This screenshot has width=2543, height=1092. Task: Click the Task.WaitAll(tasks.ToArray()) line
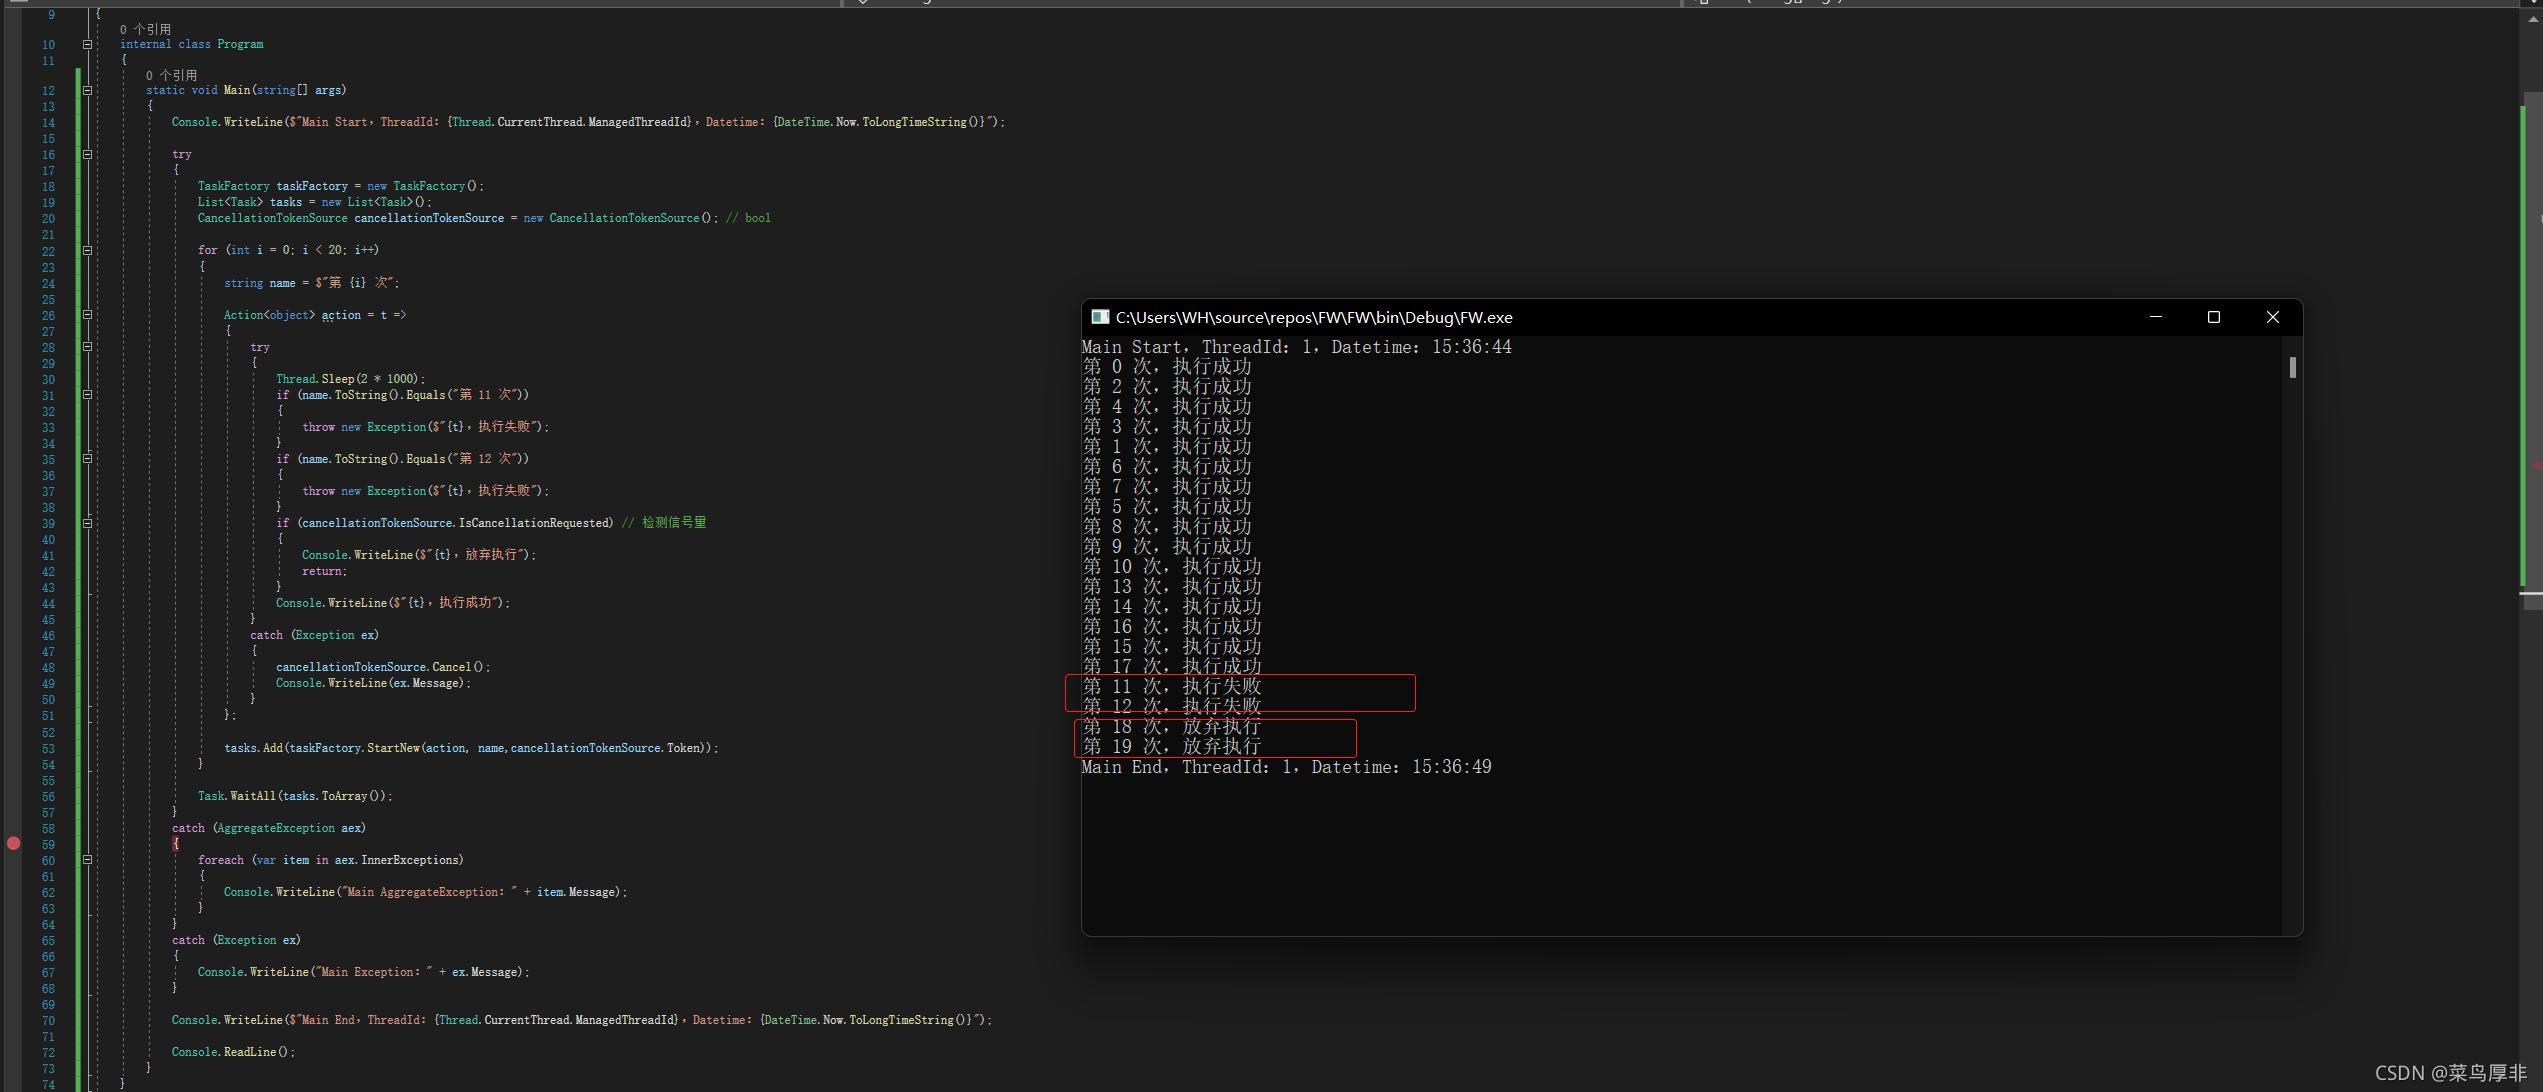(x=295, y=796)
